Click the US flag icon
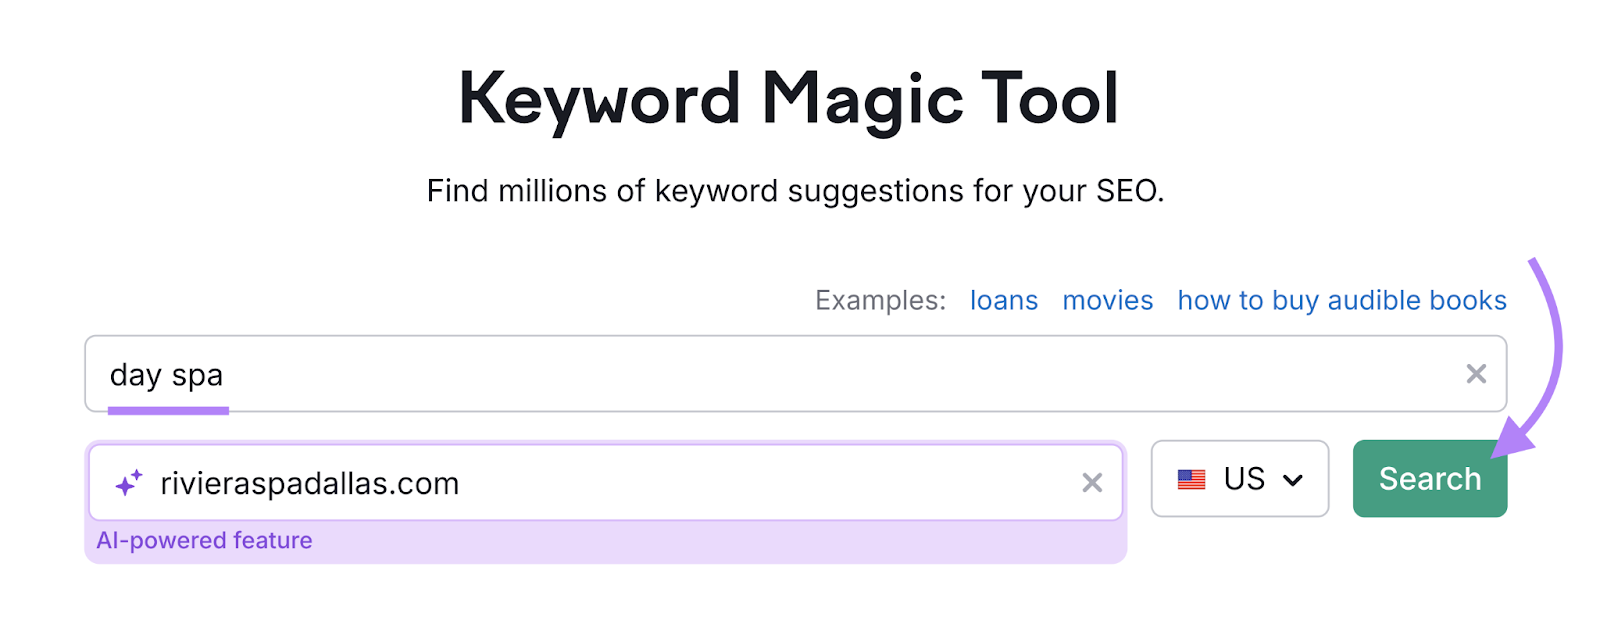The width and height of the screenshot is (1600, 624). click(1193, 479)
